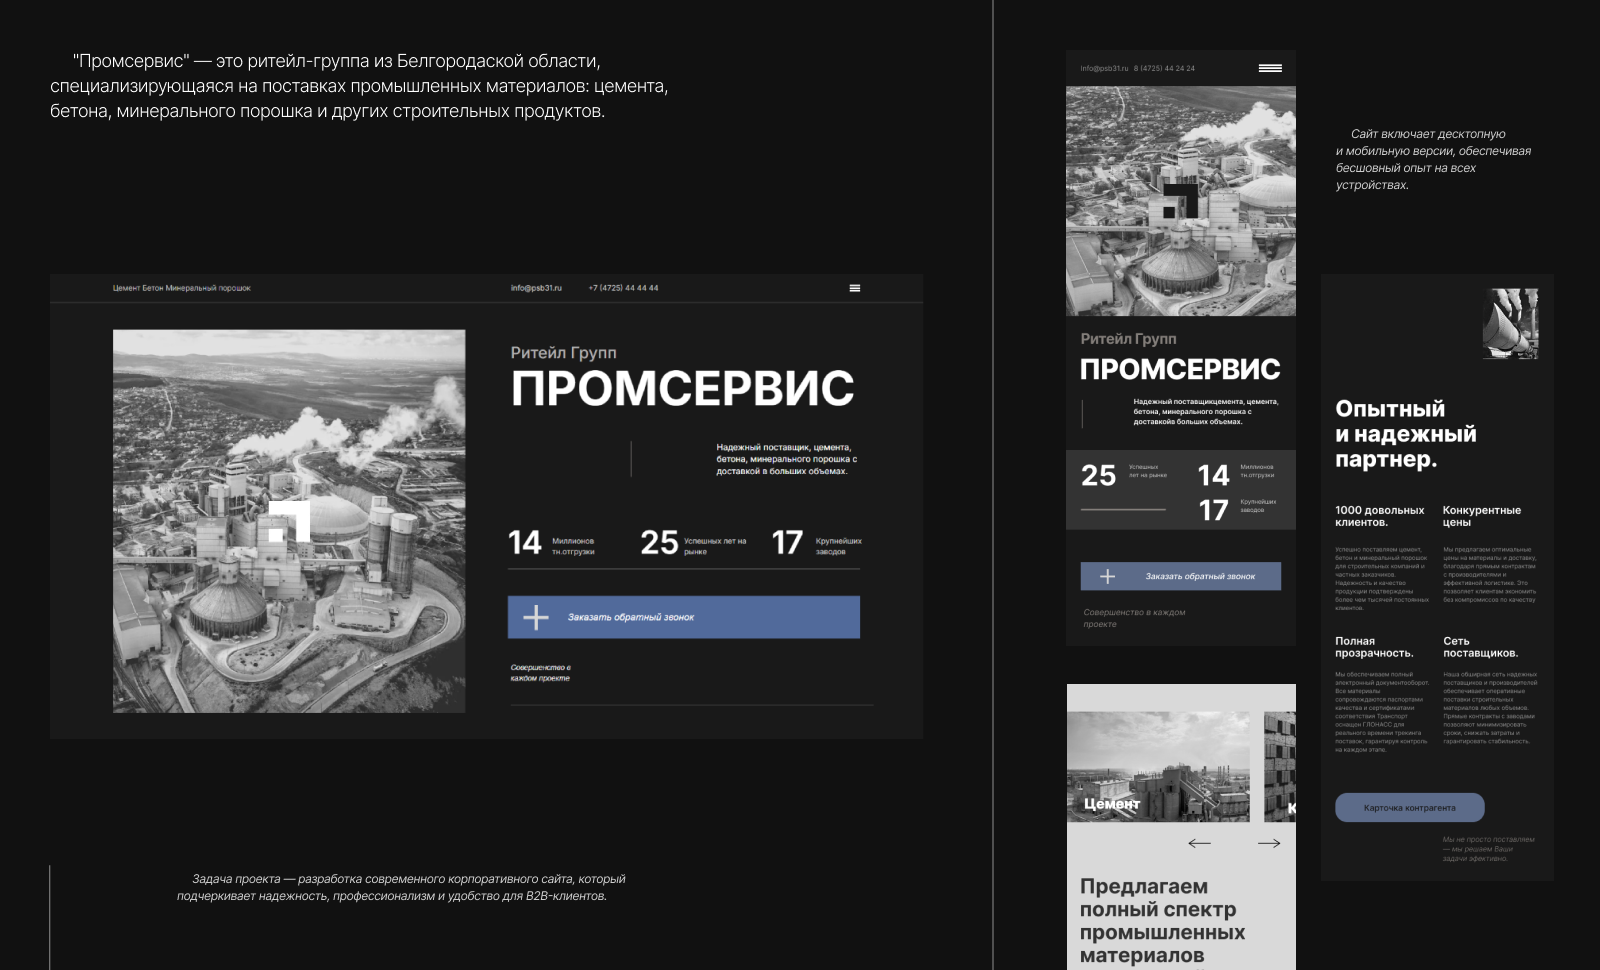This screenshot has width=1600, height=970.
Task: Open the mobile header hamburger menu
Action: [x=1270, y=68]
